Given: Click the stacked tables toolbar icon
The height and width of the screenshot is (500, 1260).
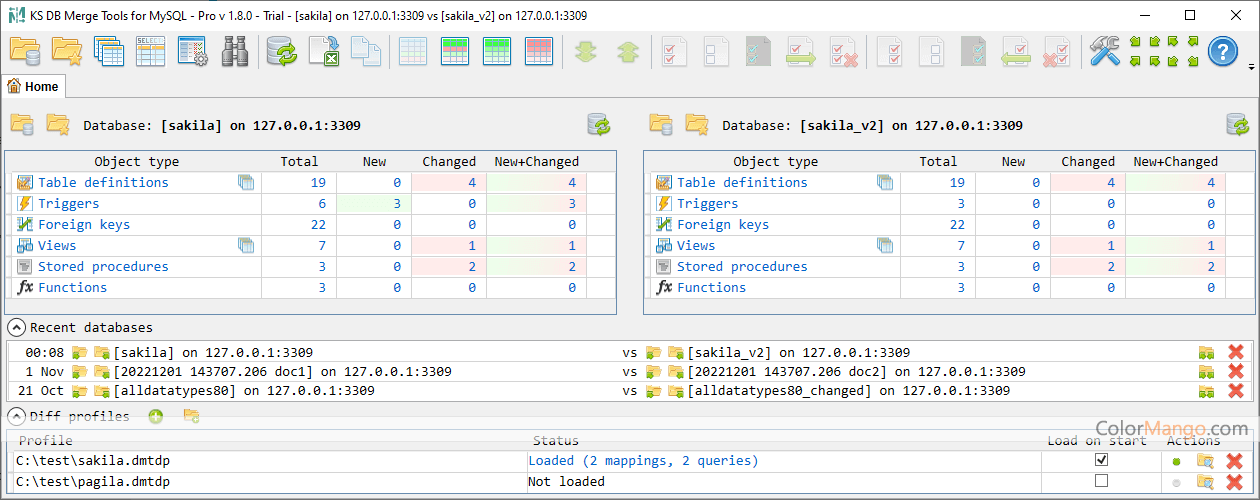Looking at the screenshot, I should [x=108, y=51].
